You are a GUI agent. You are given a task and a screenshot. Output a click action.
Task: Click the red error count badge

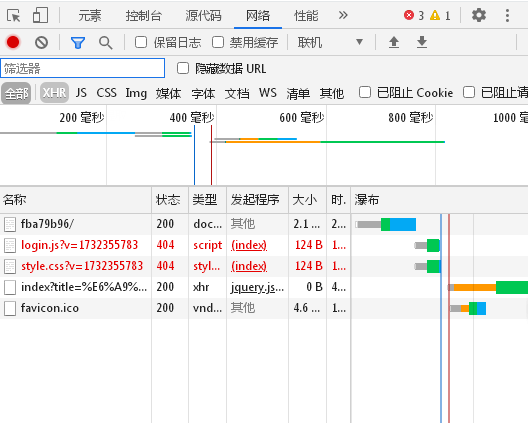[414, 15]
